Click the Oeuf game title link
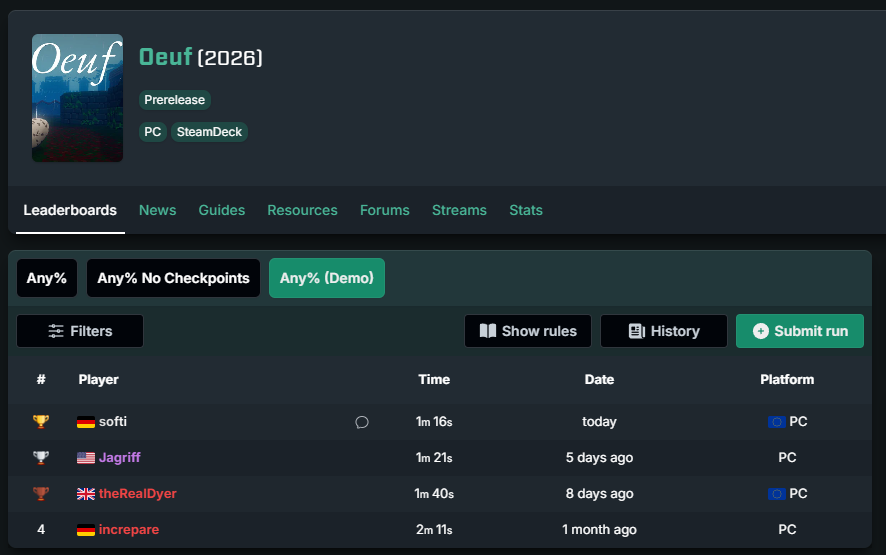The image size is (886, 555). click(166, 57)
